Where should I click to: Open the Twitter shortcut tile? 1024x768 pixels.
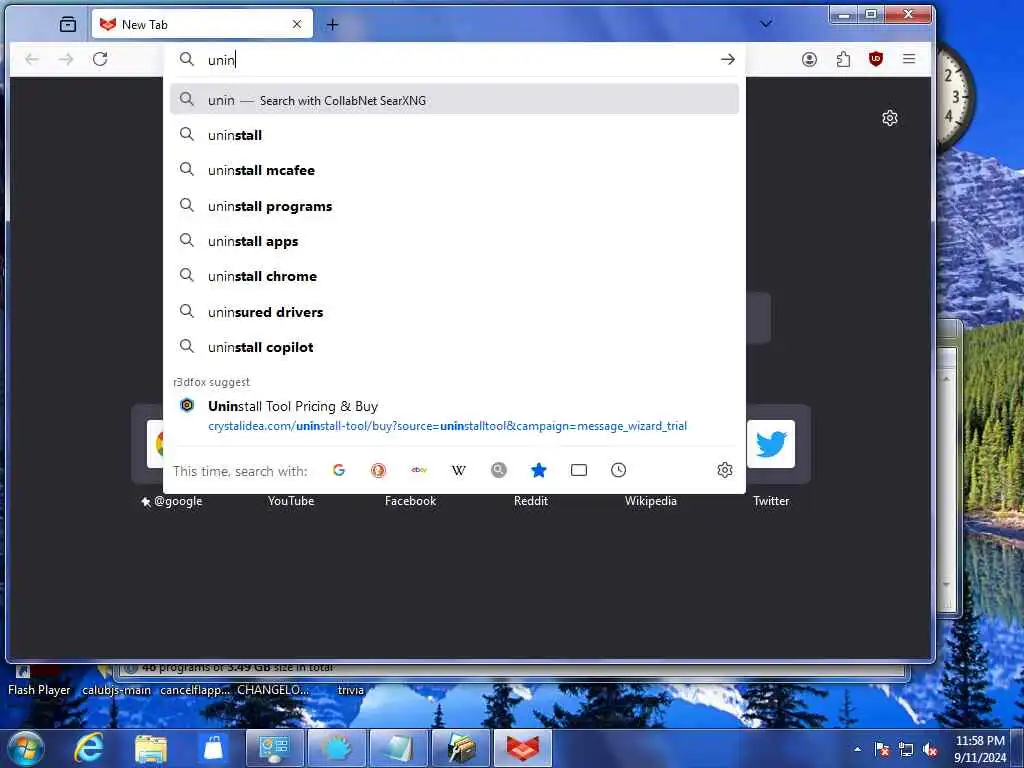click(x=771, y=444)
